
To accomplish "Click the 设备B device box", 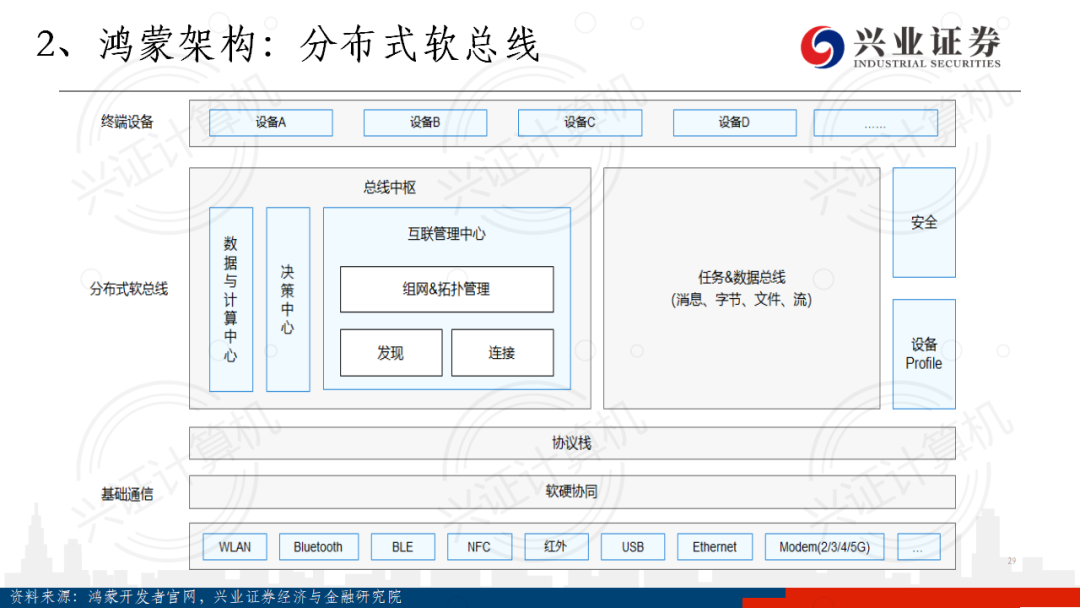I will point(425,123).
